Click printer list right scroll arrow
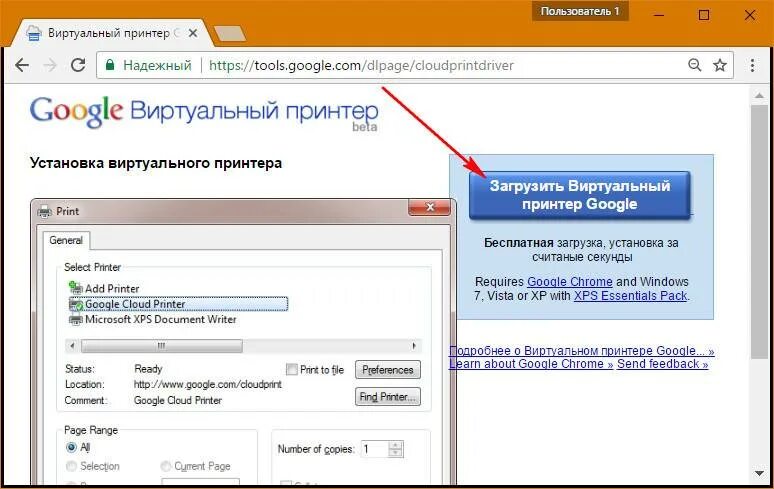Screen dimensions: 774x489 [x=414, y=345]
